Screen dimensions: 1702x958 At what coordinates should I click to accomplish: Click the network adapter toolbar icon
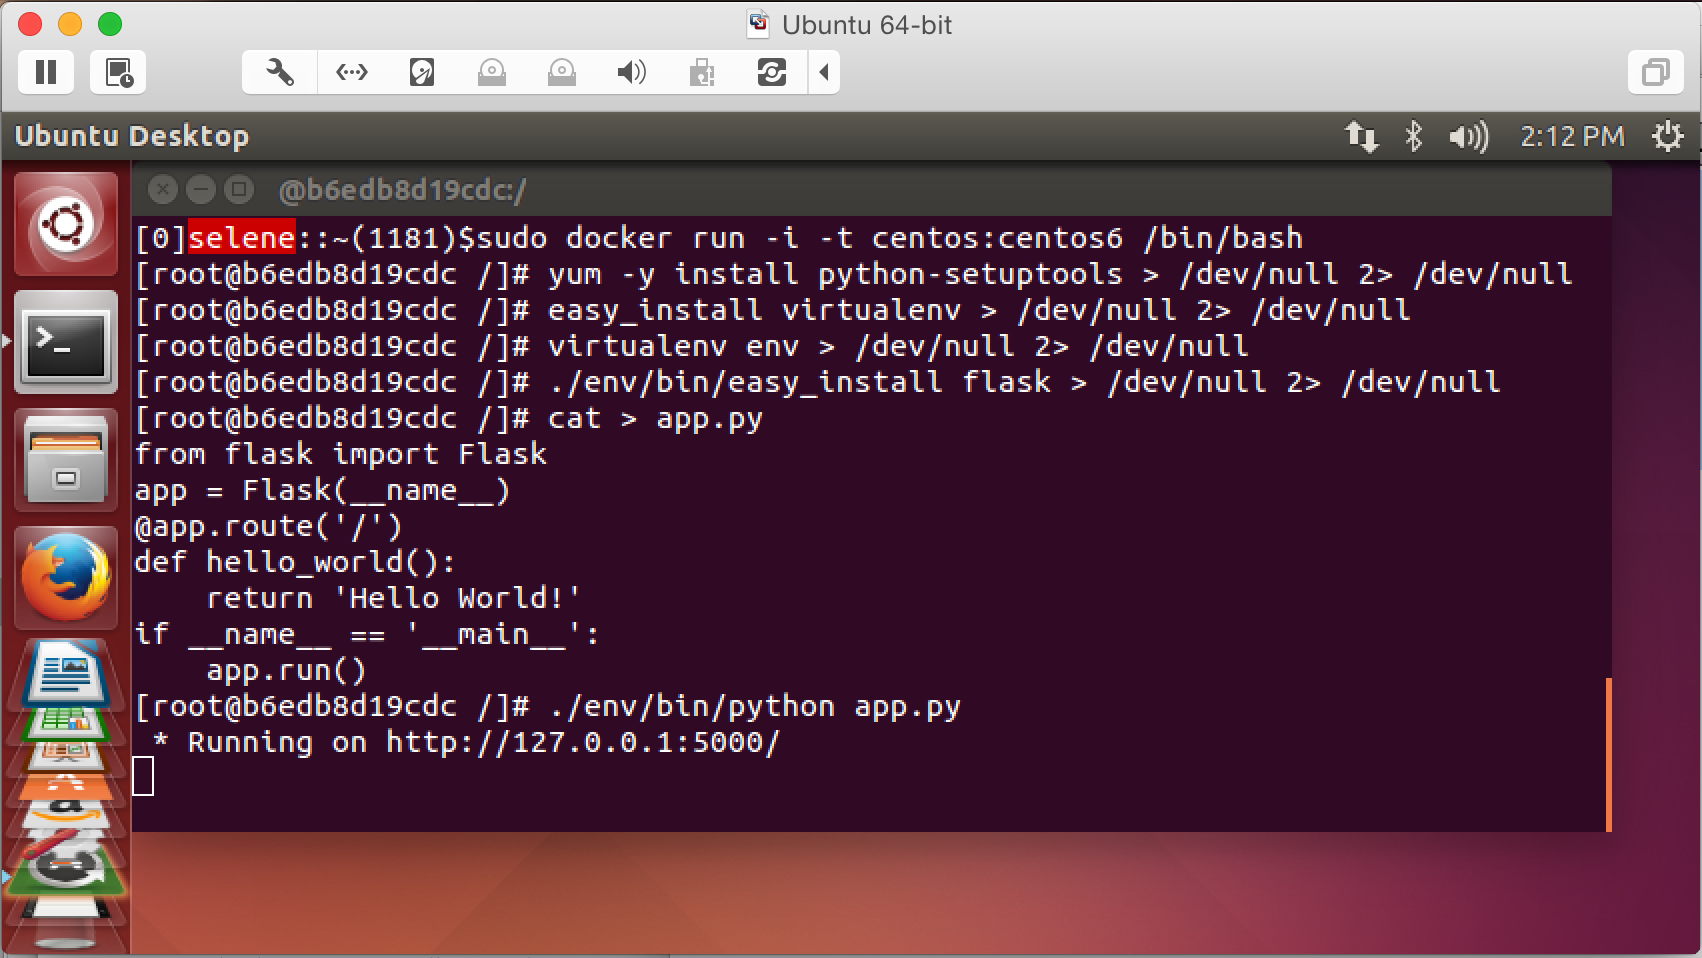350,72
